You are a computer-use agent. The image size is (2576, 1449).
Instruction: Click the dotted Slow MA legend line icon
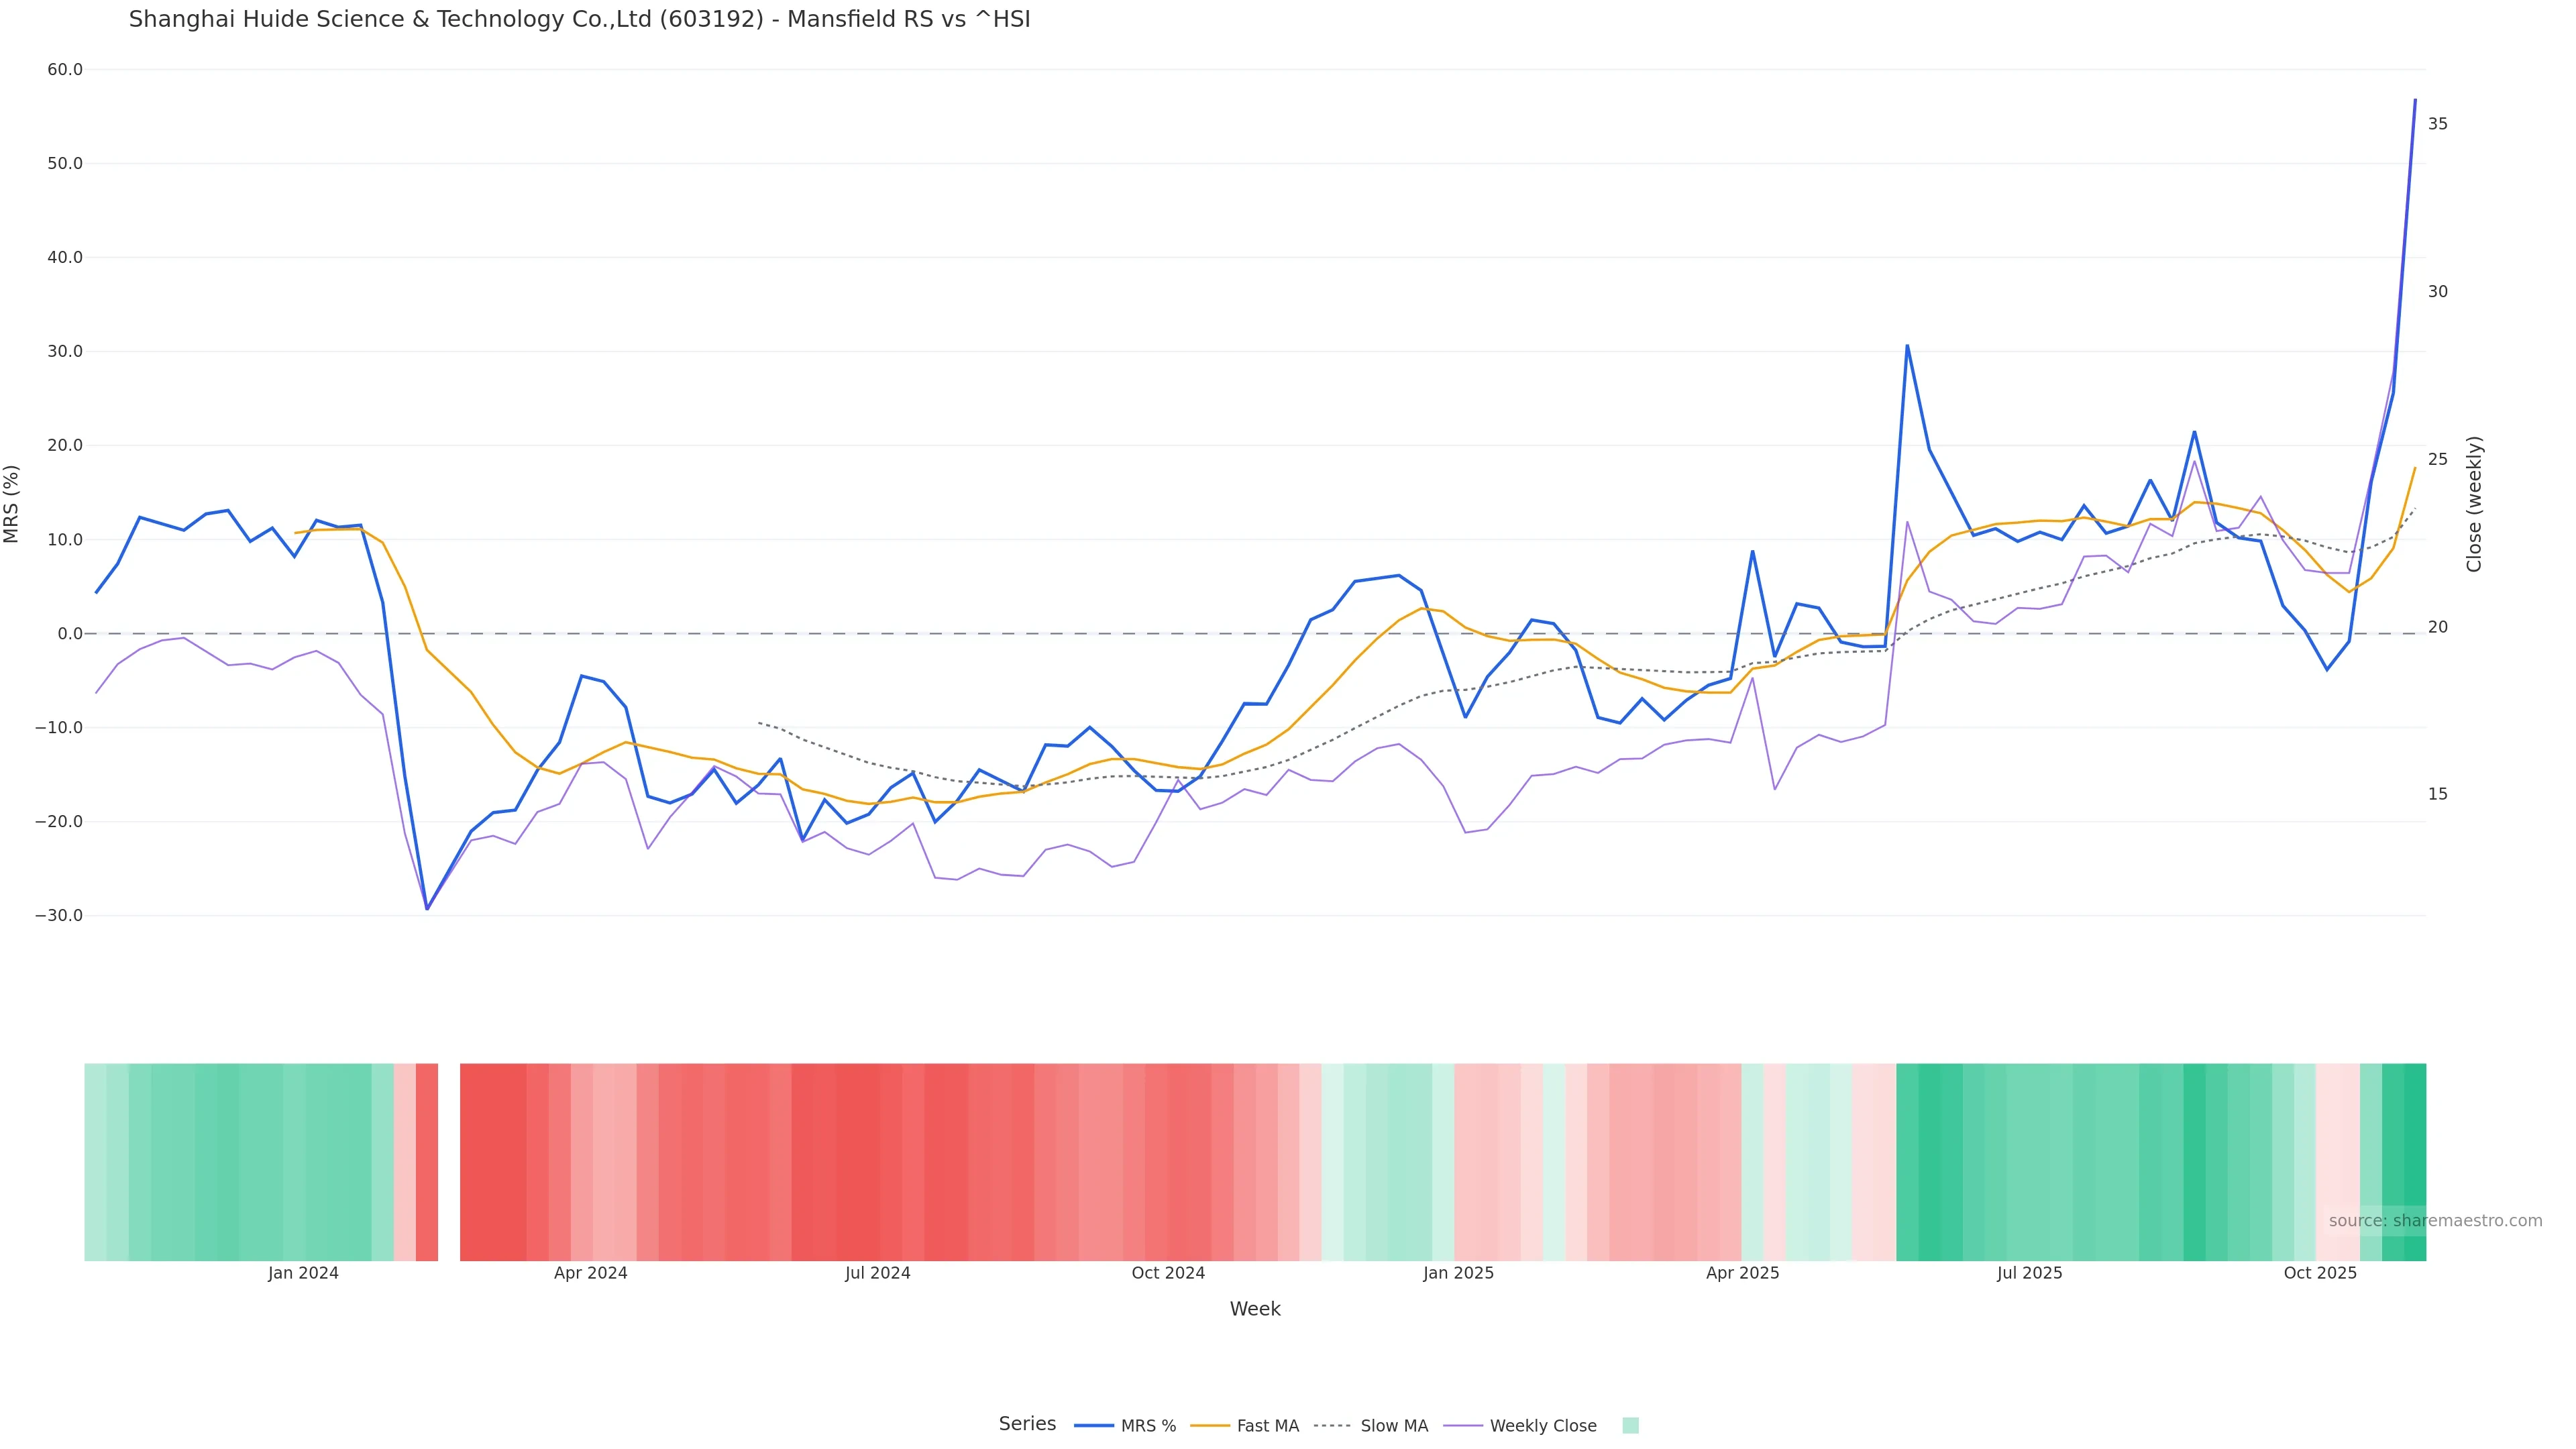[1332, 1426]
